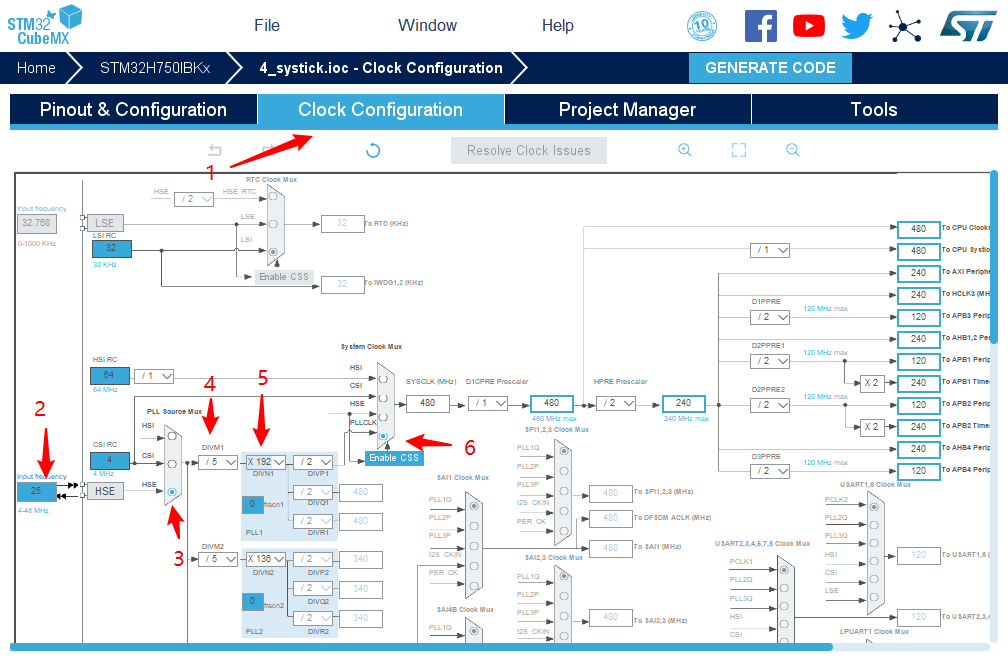
Task: Click the HSE input frequency field
Action: (x=36, y=492)
